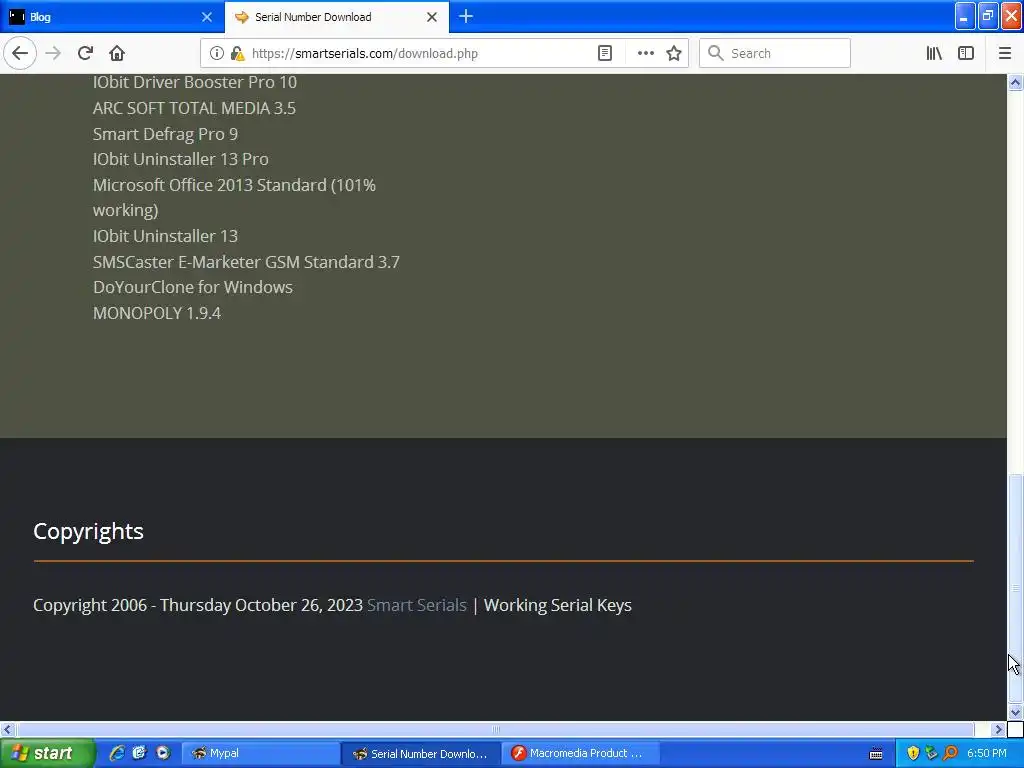Open the browser hamburger menu
The image size is (1024, 768).
pyautogui.click(x=1005, y=54)
